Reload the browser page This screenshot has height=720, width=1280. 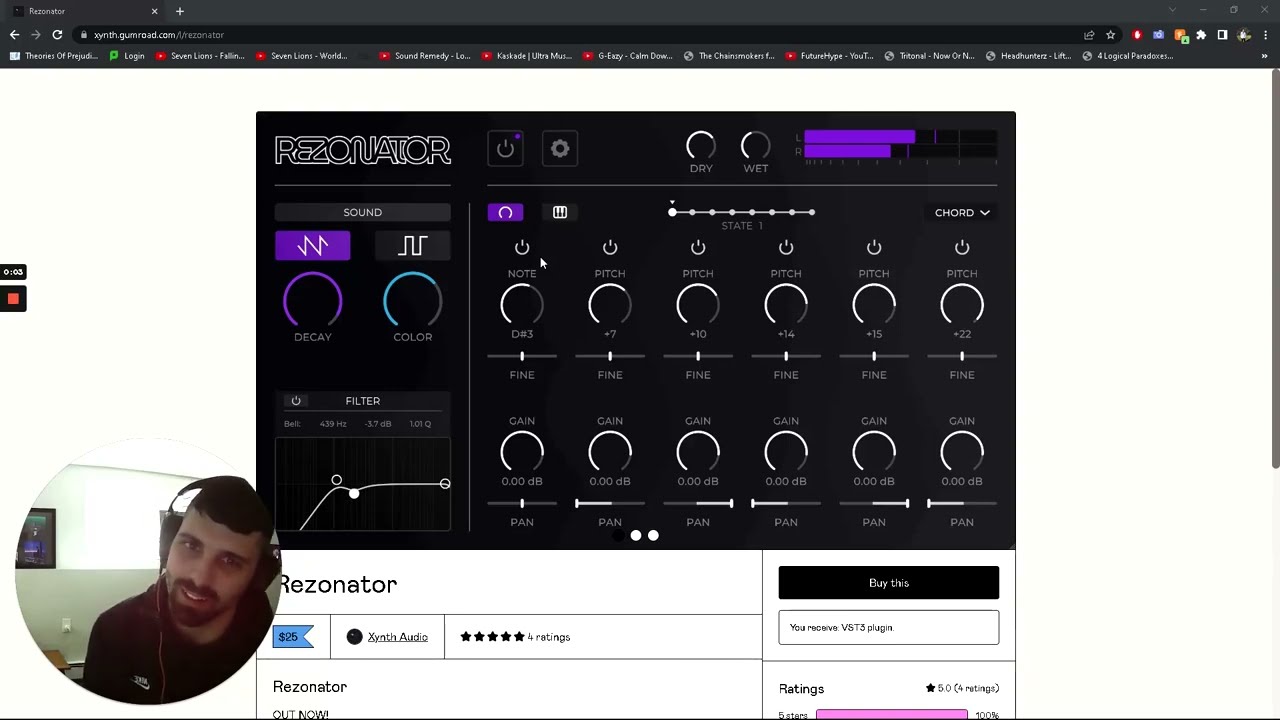coord(57,35)
